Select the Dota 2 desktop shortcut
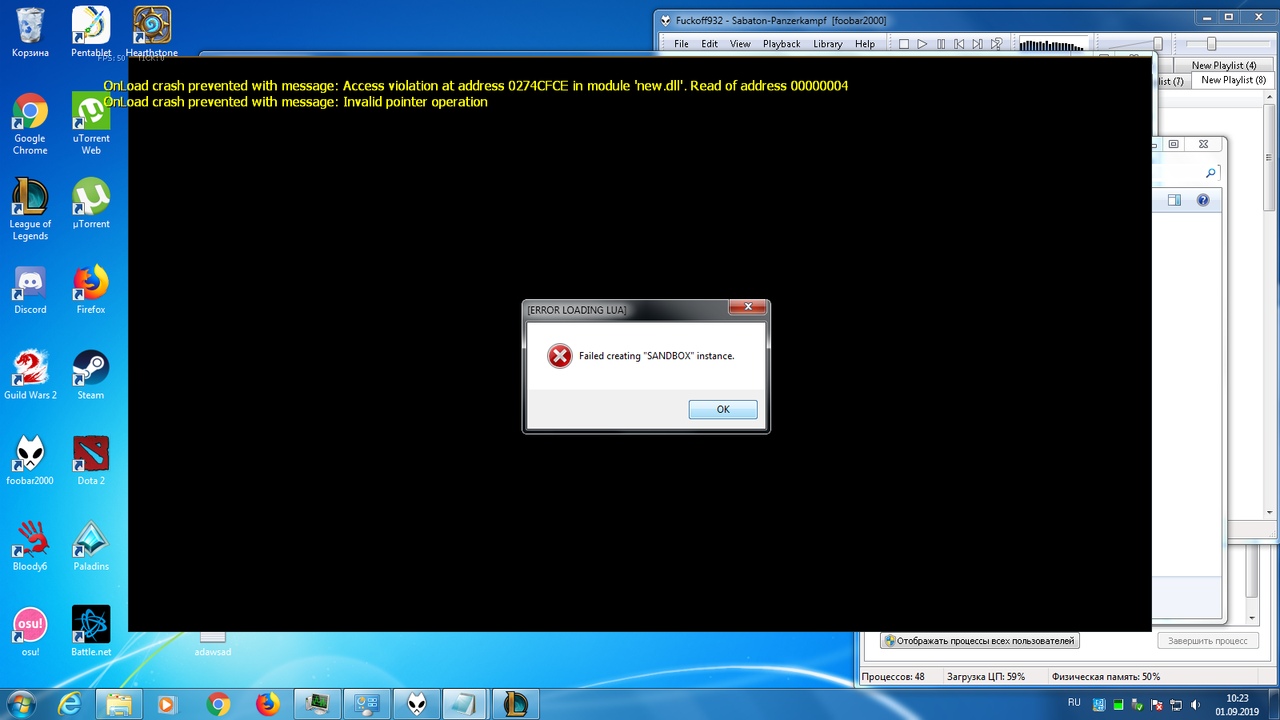 91,460
